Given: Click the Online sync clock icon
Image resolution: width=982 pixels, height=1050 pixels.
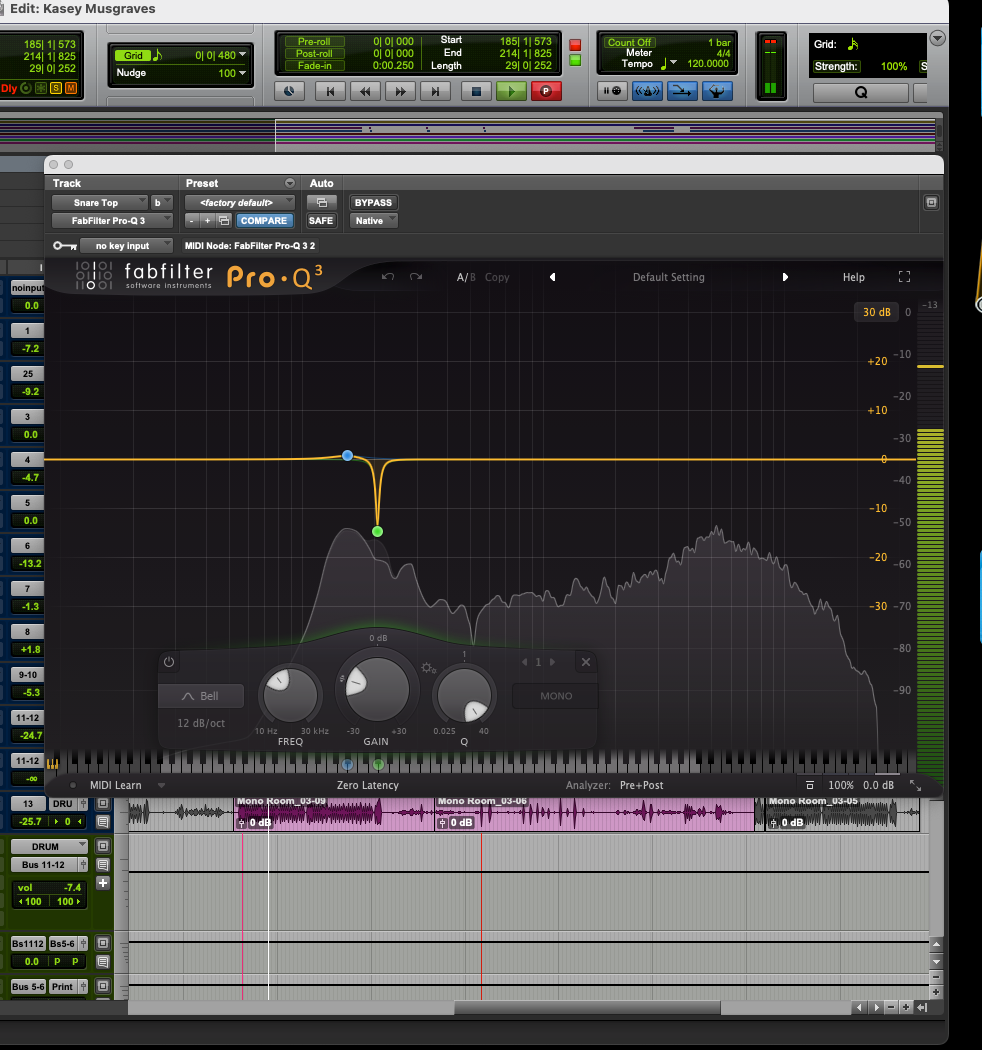Looking at the screenshot, I should coord(289,91).
